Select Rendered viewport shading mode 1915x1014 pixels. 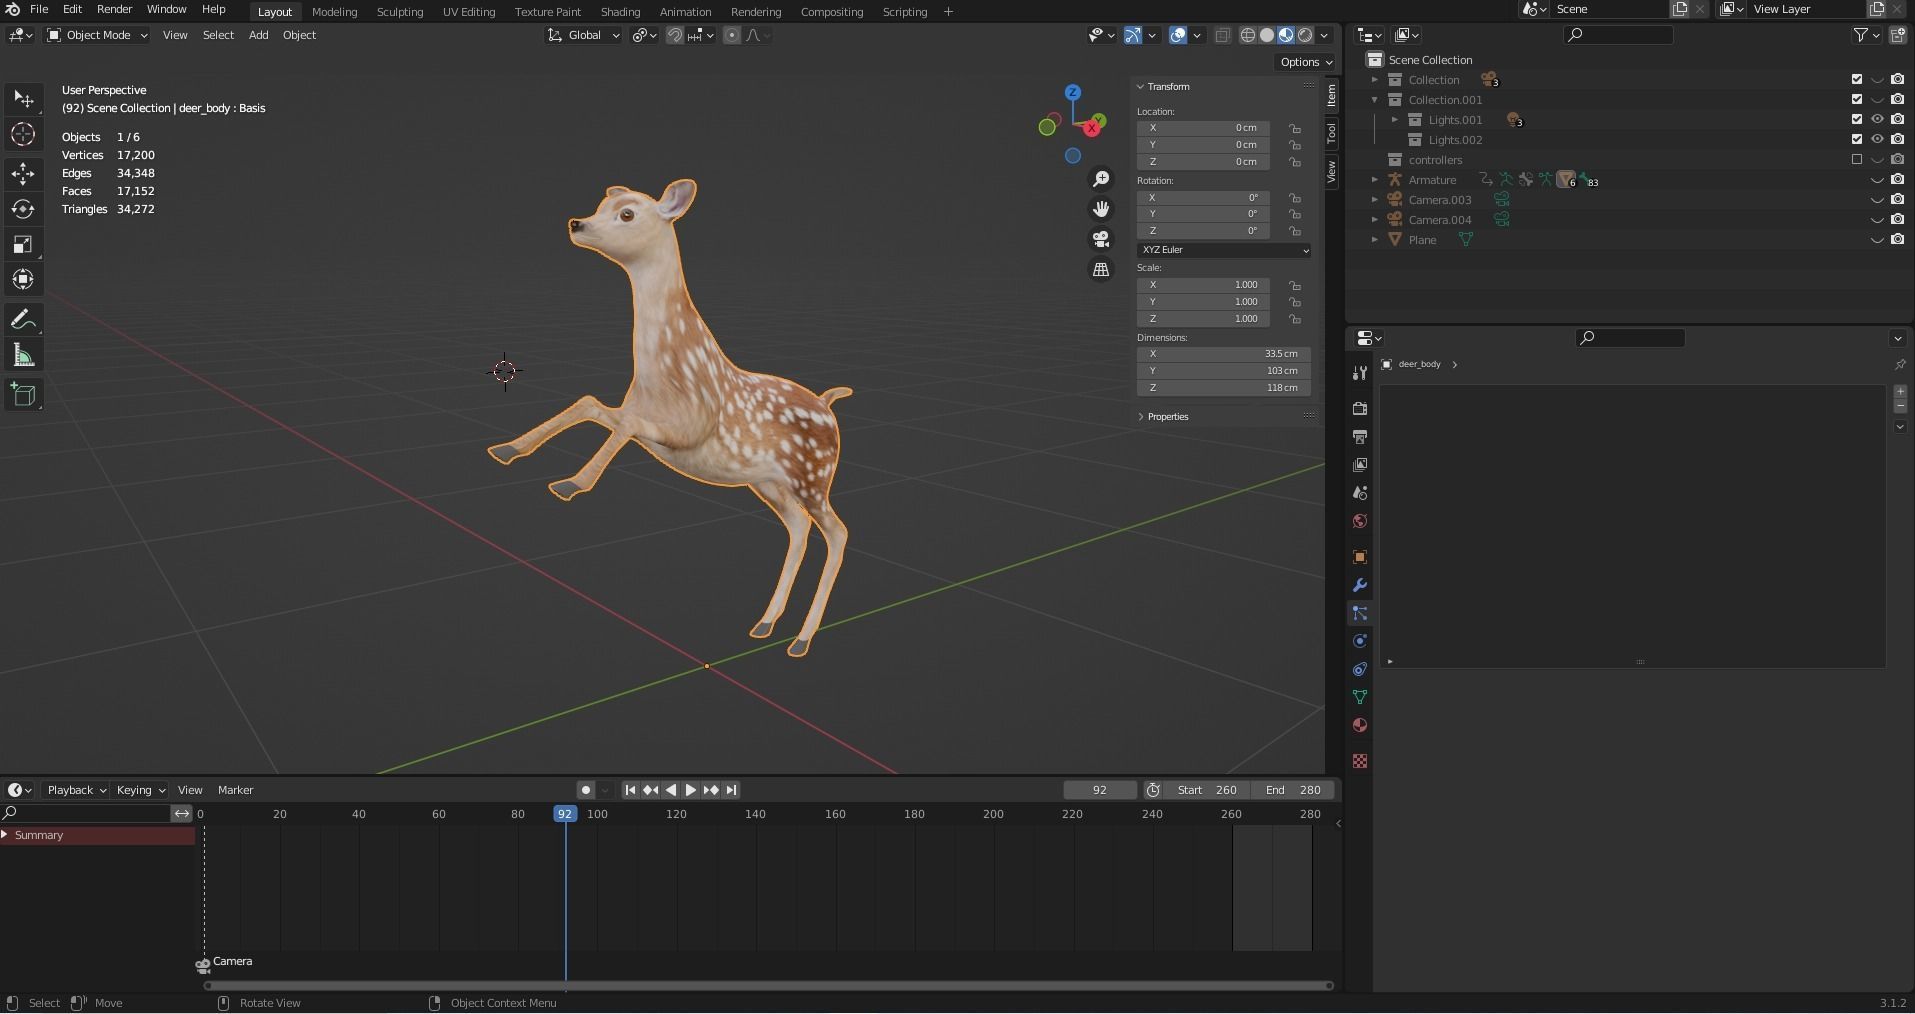(x=1304, y=35)
